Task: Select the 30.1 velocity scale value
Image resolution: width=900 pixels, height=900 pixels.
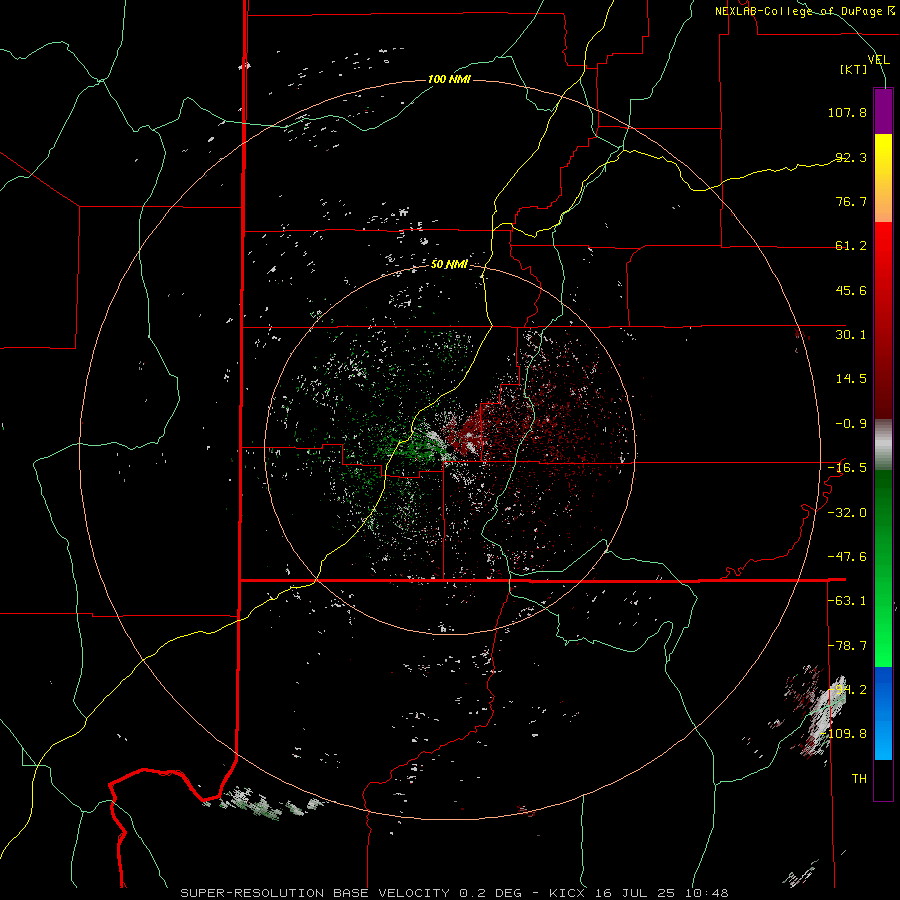Action: (851, 335)
